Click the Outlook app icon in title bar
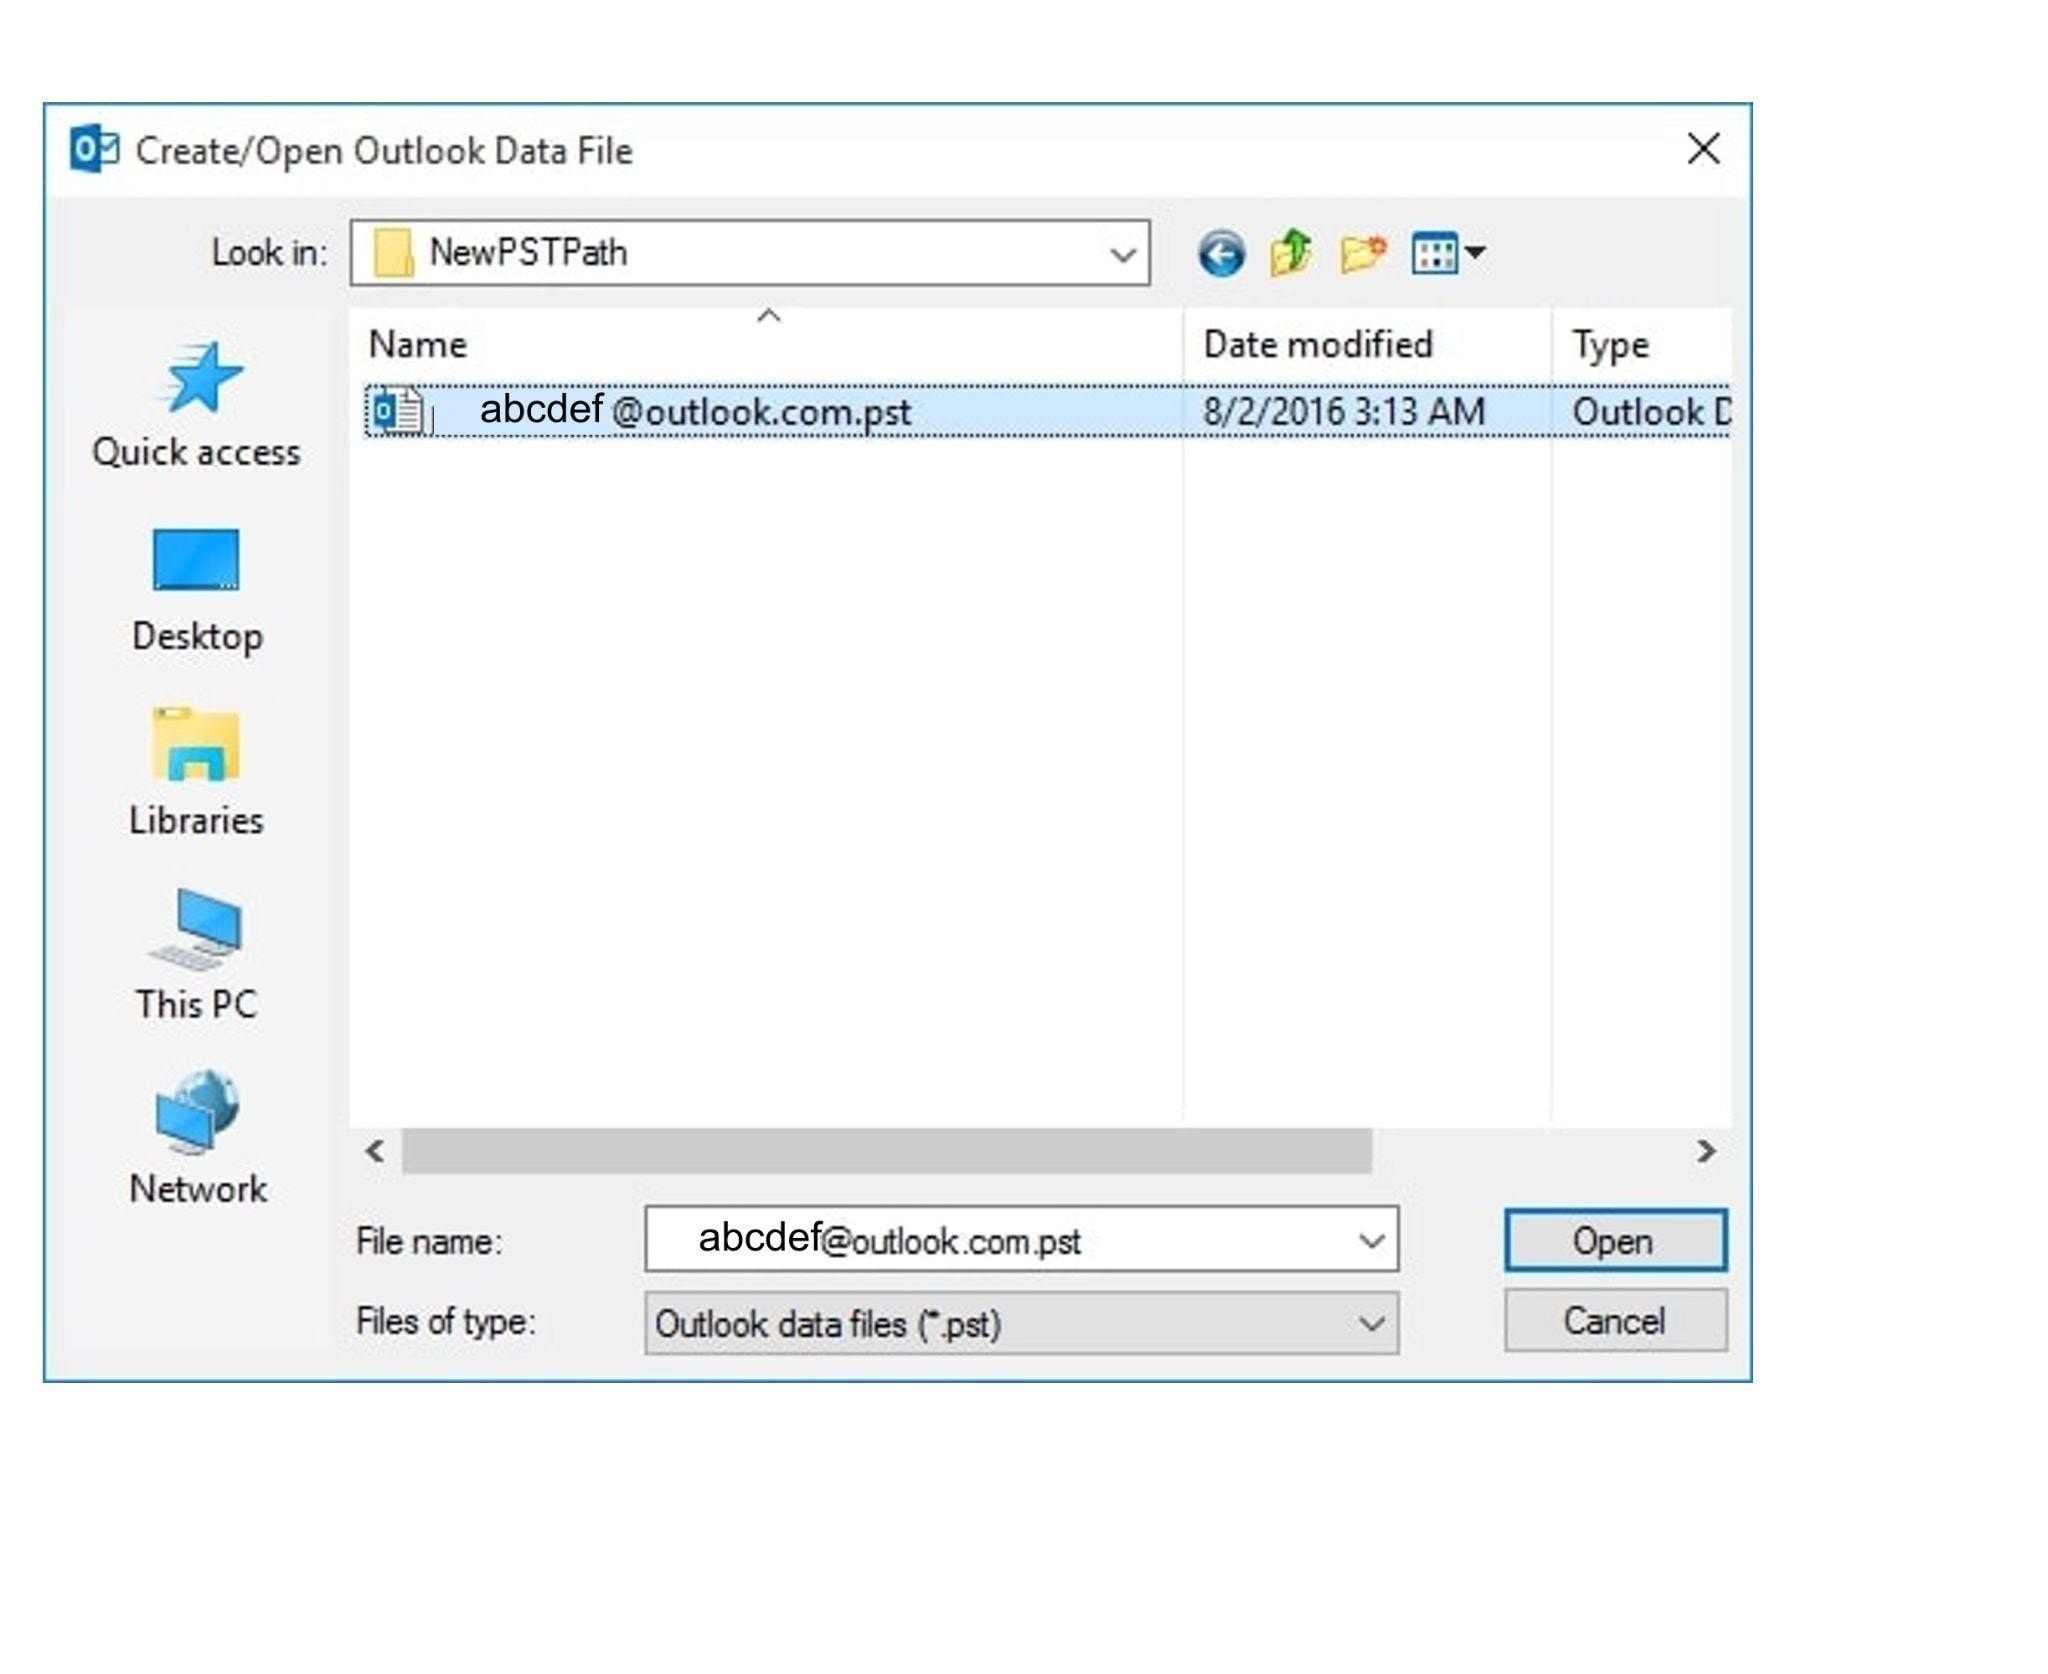This screenshot has height=1674, width=2048. point(95,150)
